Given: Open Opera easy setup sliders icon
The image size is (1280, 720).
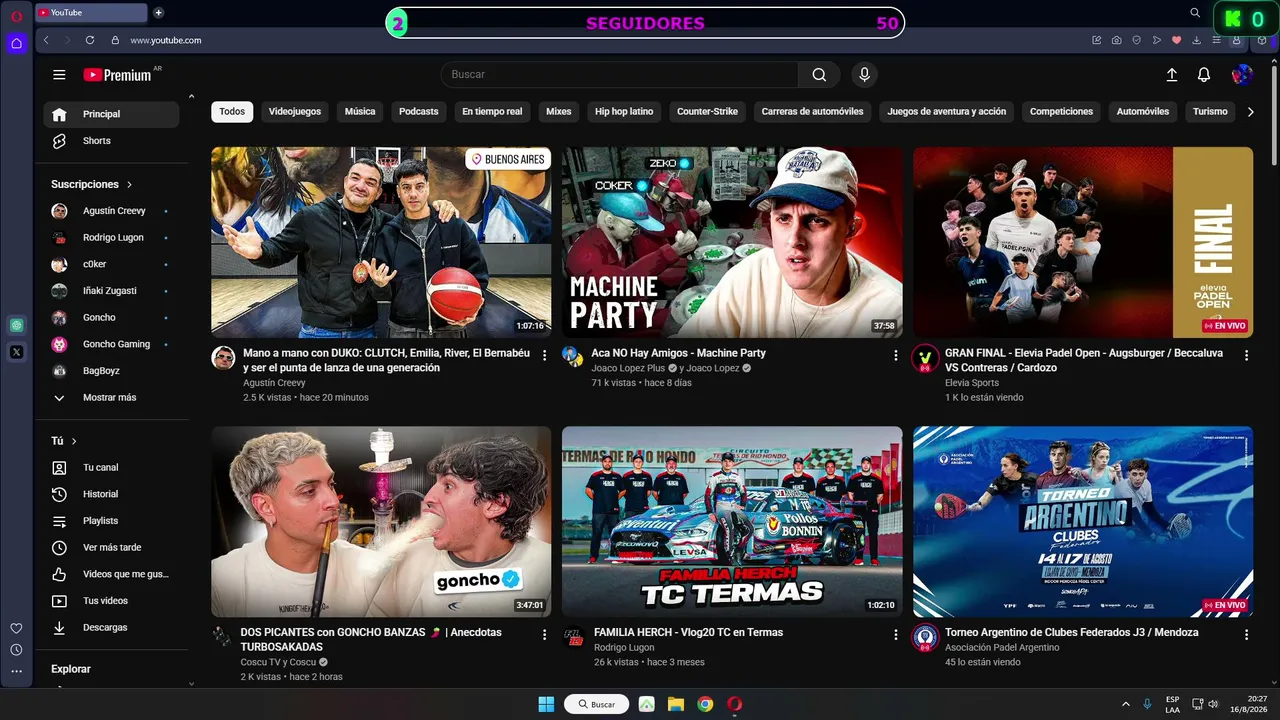Looking at the screenshot, I should click(1217, 40).
